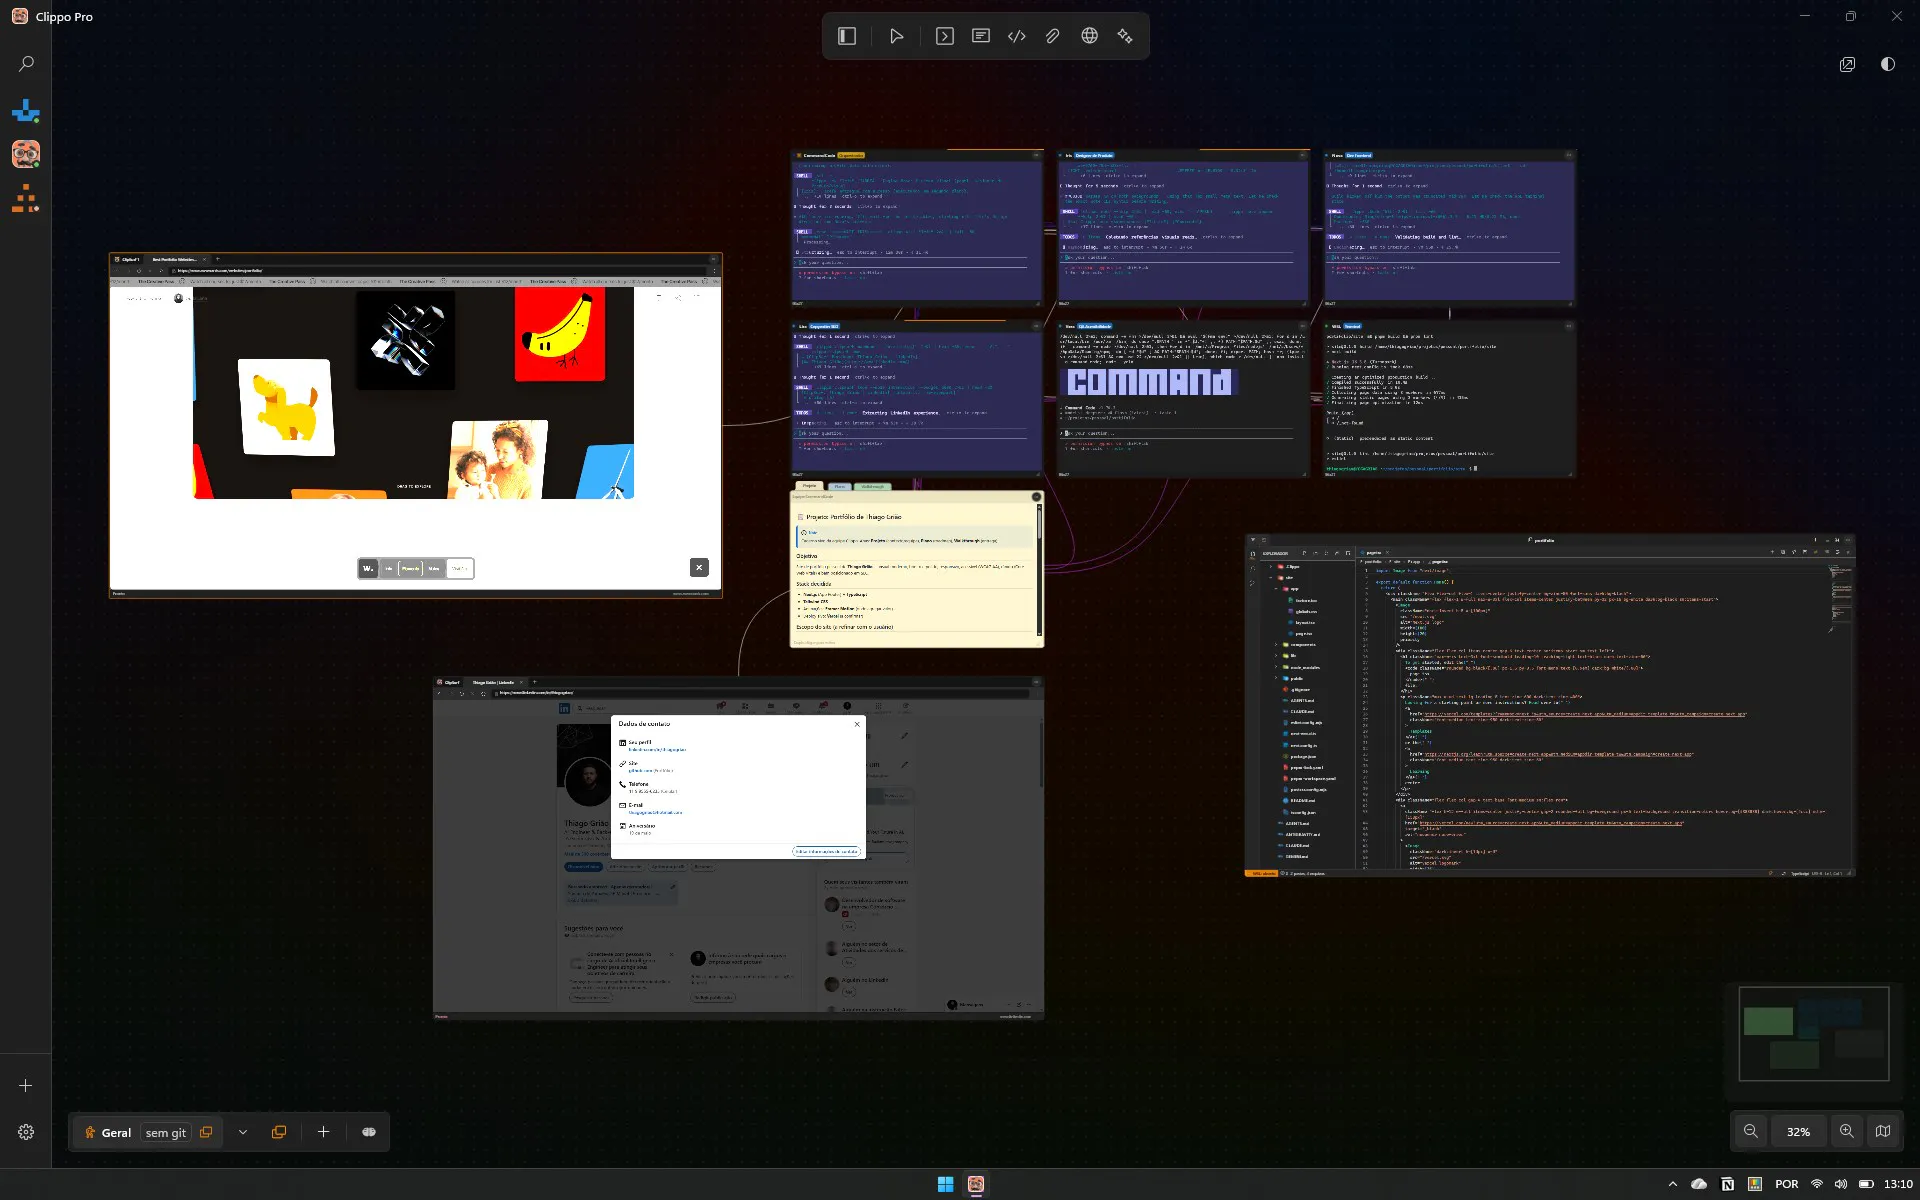The image size is (1920, 1200).
Task: Click the 32% zoom level value
Action: pos(1798,1131)
